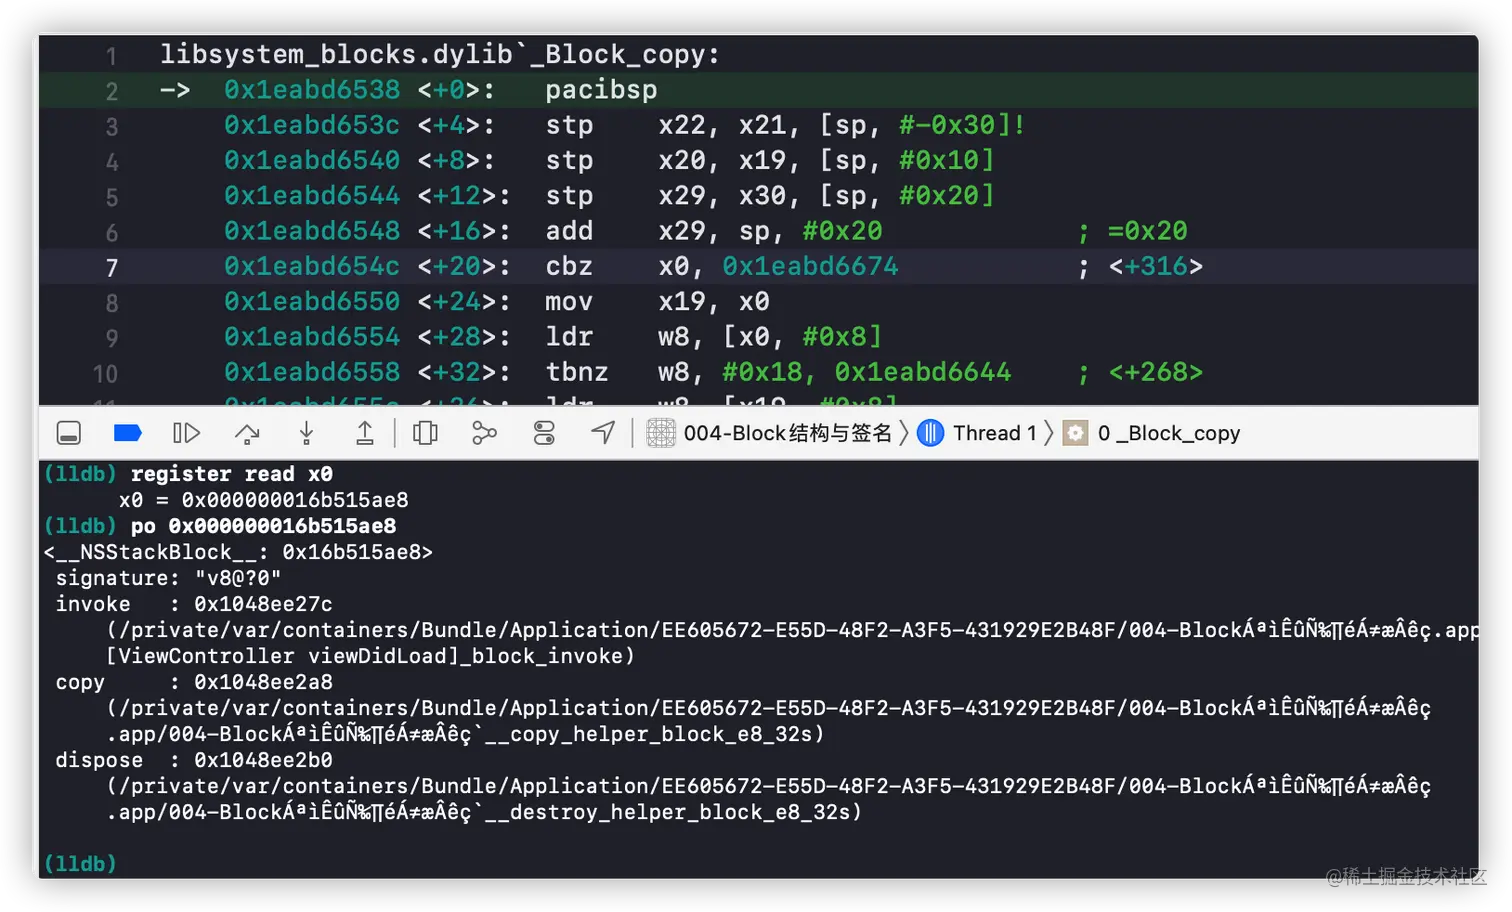
Task: Click the 'po 0x000000016b515ae8' command
Action: pos(264,526)
